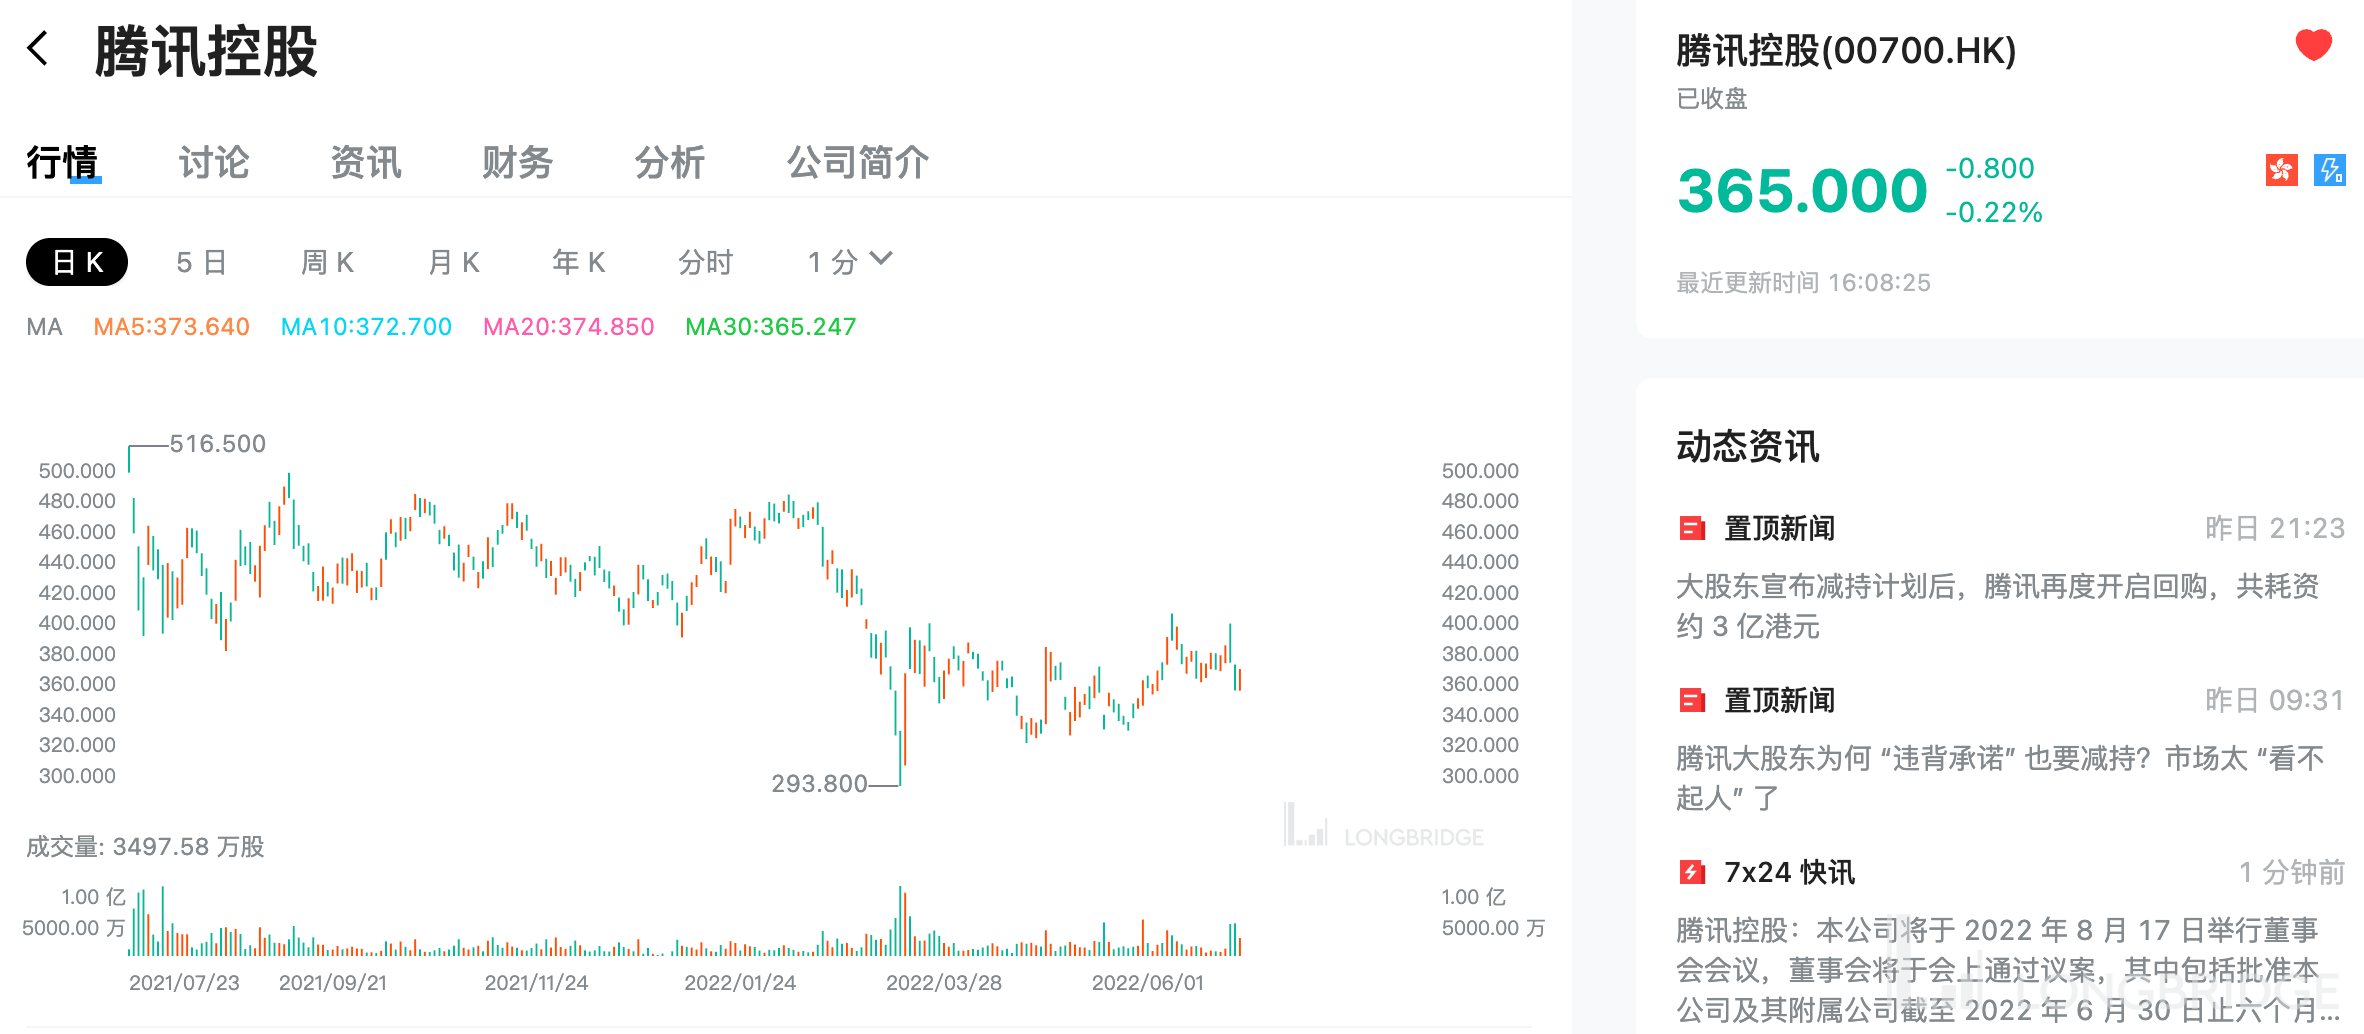The height and width of the screenshot is (1034, 2364).
Task: Click the 293.800 low price marker
Action: (819, 784)
